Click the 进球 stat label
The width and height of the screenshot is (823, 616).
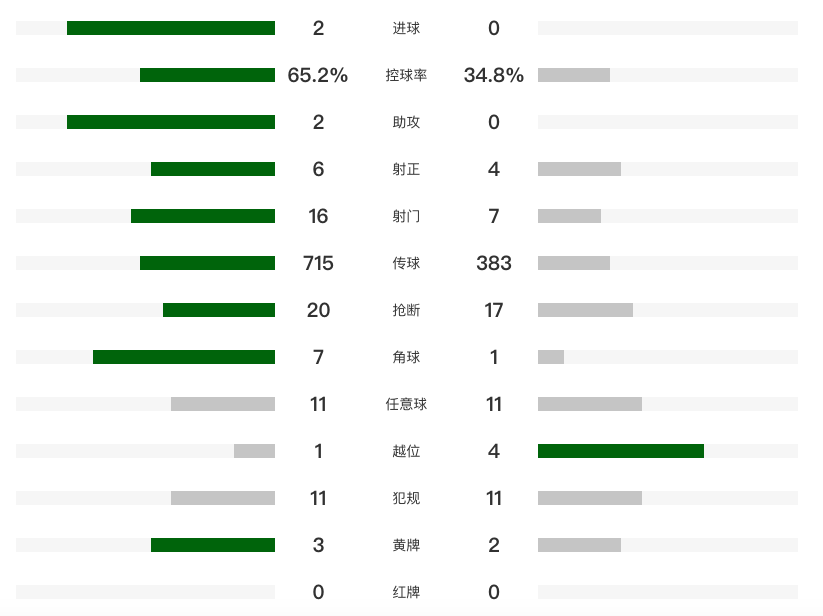[406, 28]
